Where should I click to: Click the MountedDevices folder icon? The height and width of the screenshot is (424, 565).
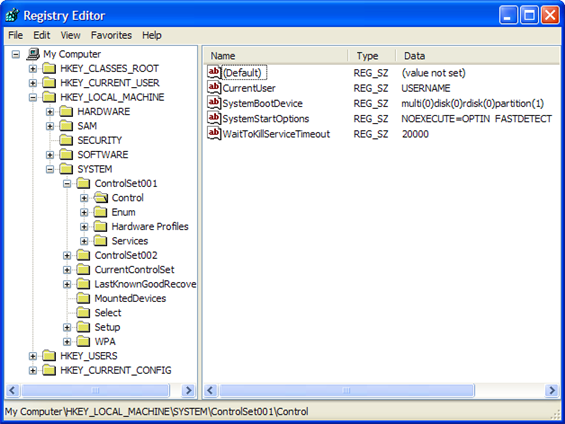83,298
